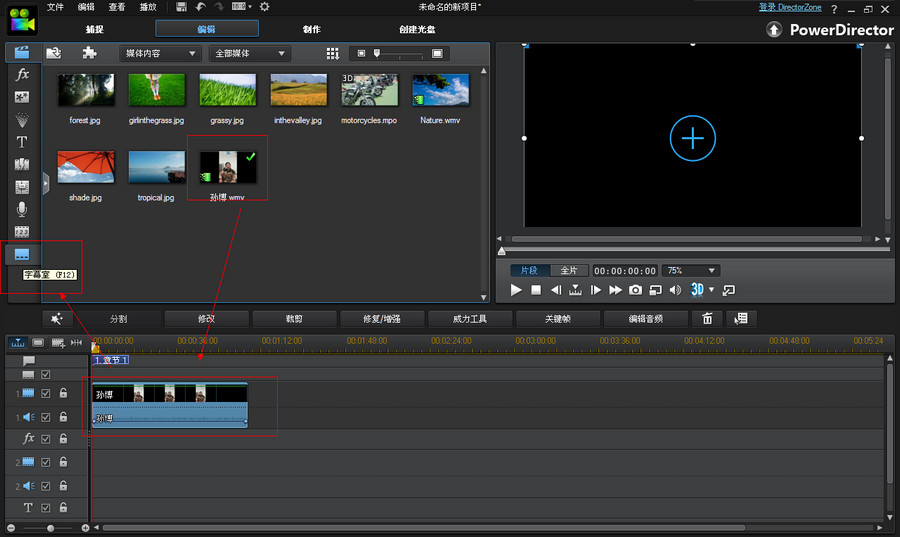Viewport: 900px width, 537px height.
Task: Open the Title Room T icon in sidebar
Action: click(22, 142)
